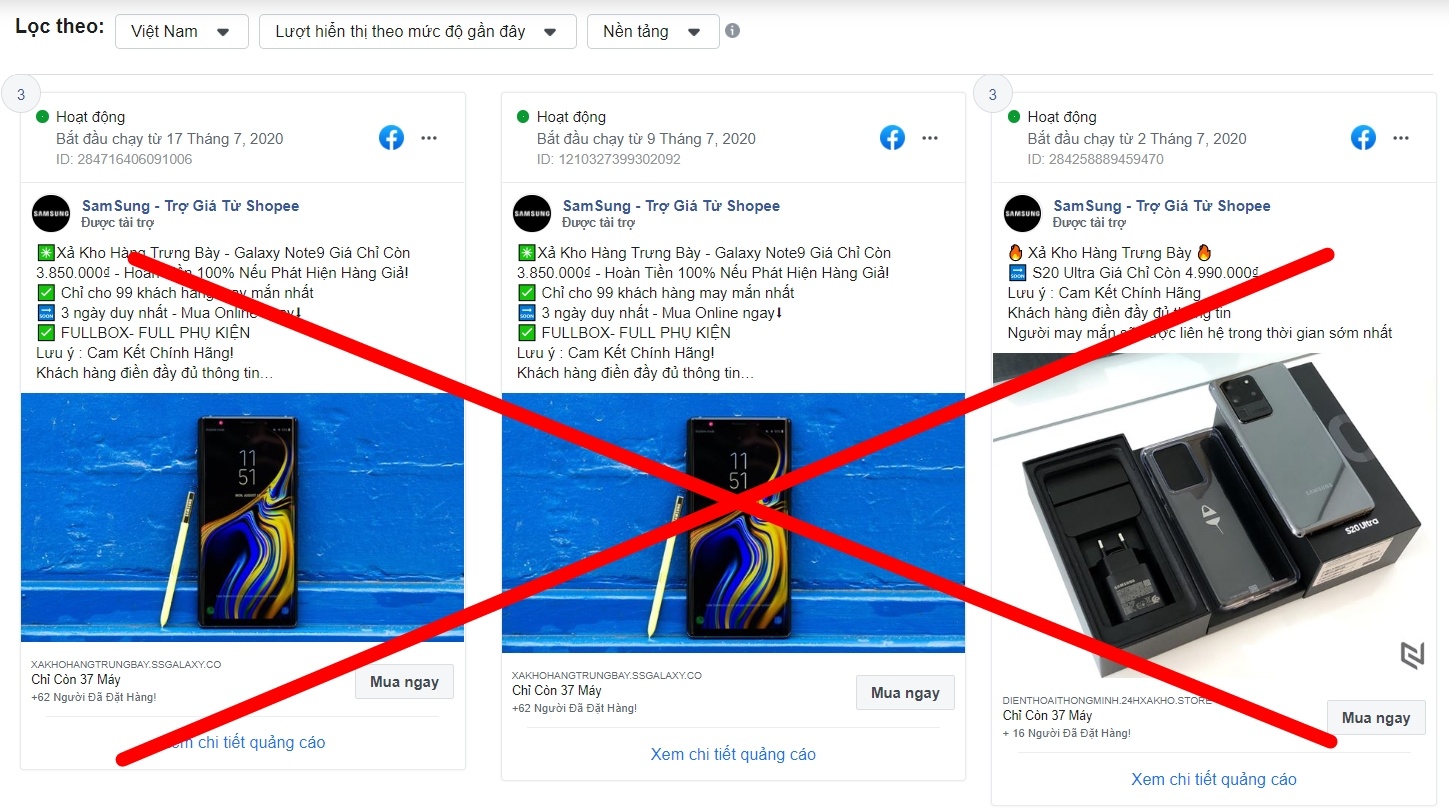This screenshot has width=1449, height=811.
Task: Click the SamSung avatar on the S20 Ultra ad
Action: [x=1021, y=213]
